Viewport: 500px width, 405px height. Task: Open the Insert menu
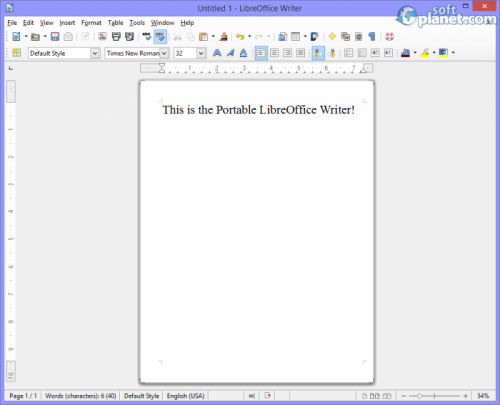[67, 23]
